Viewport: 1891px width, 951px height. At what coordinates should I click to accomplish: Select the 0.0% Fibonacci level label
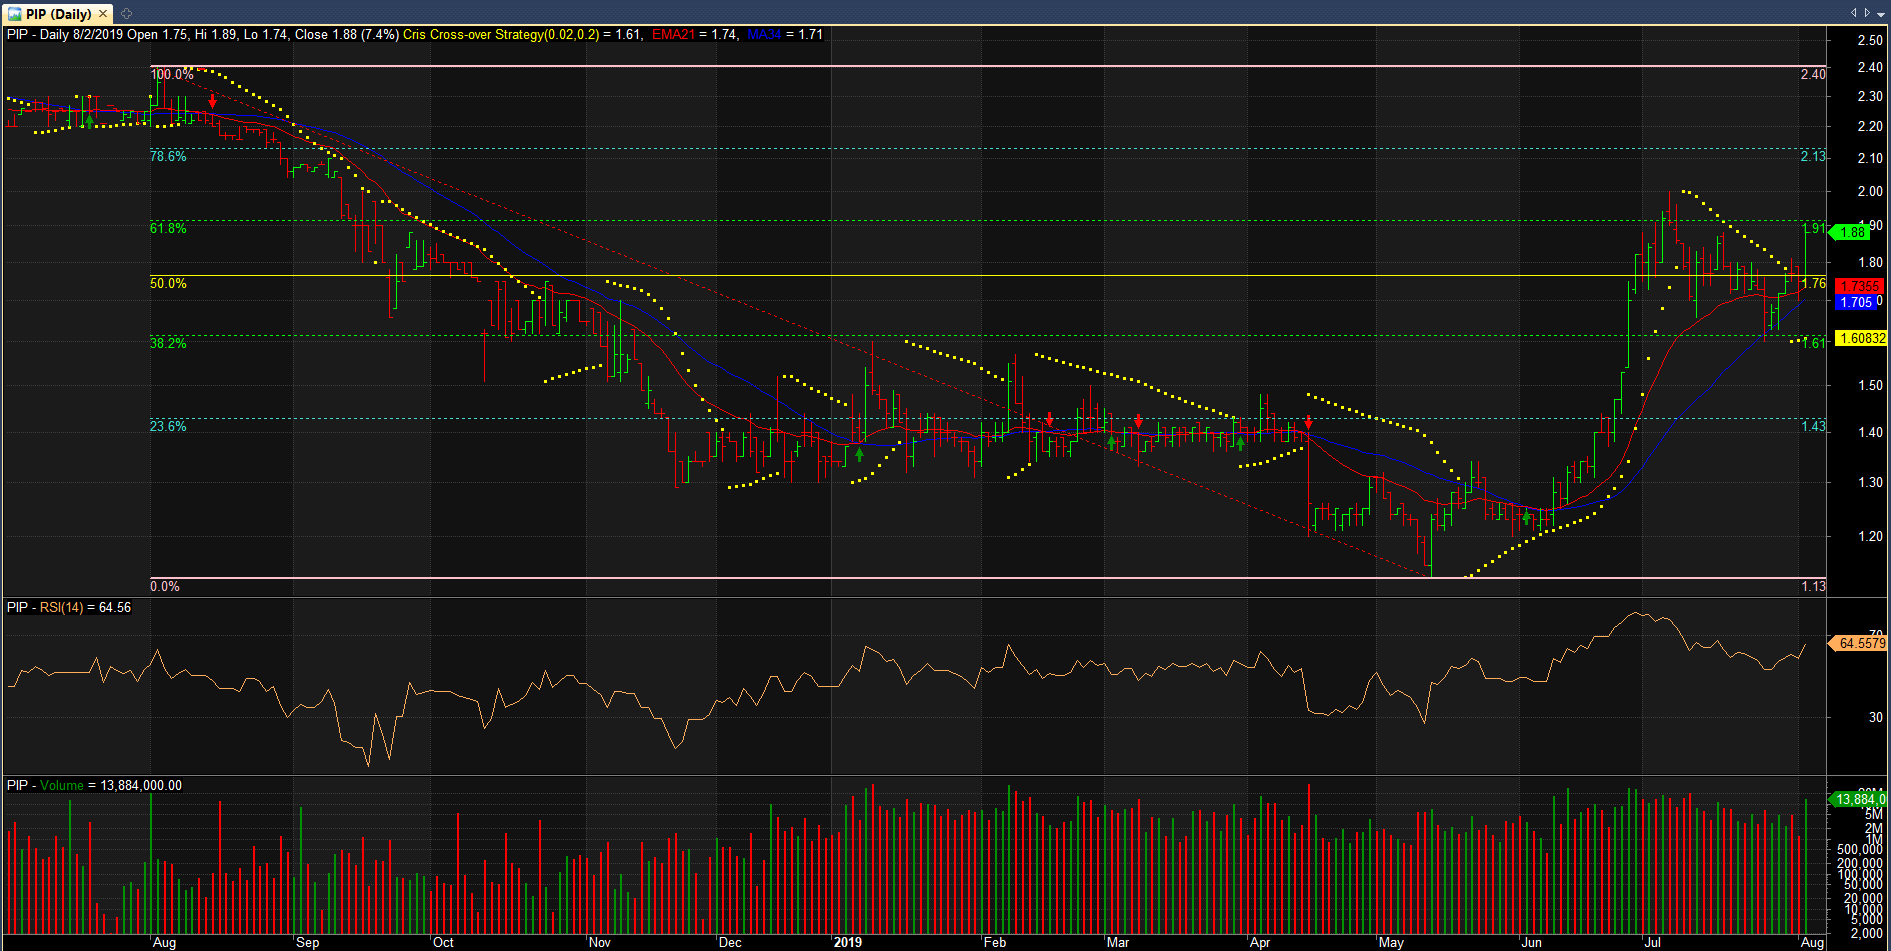(165, 587)
